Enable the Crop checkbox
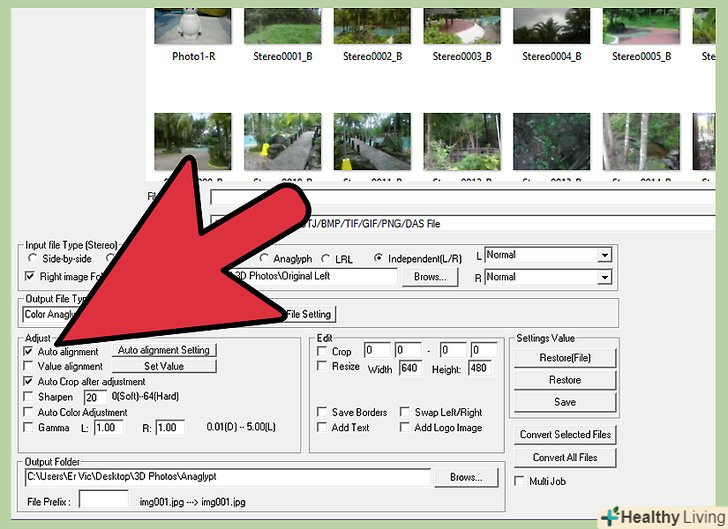 coord(321,351)
